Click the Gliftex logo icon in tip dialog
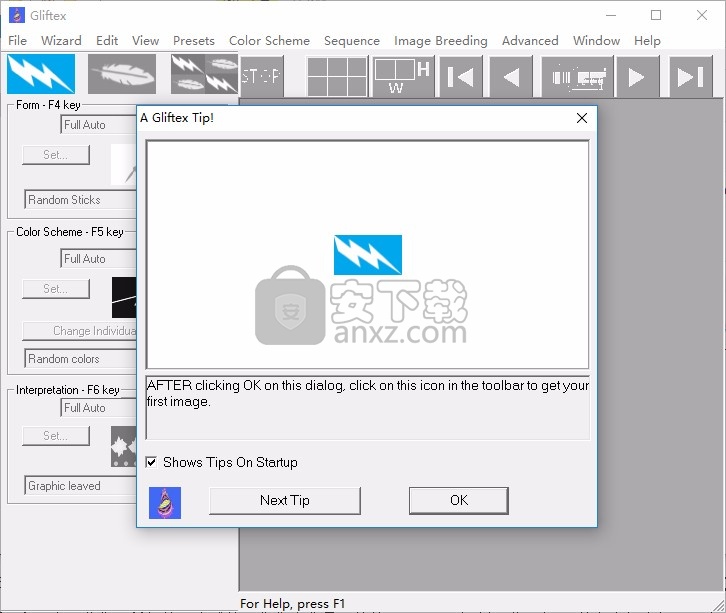Image resolution: width=726 pixels, height=613 pixels. point(165,503)
